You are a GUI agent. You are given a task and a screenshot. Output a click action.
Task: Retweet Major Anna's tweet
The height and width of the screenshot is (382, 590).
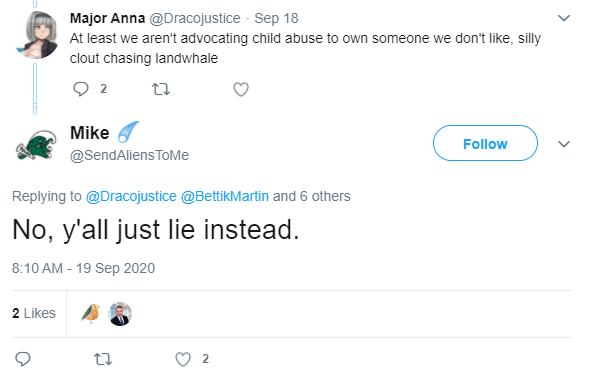[161, 89]
